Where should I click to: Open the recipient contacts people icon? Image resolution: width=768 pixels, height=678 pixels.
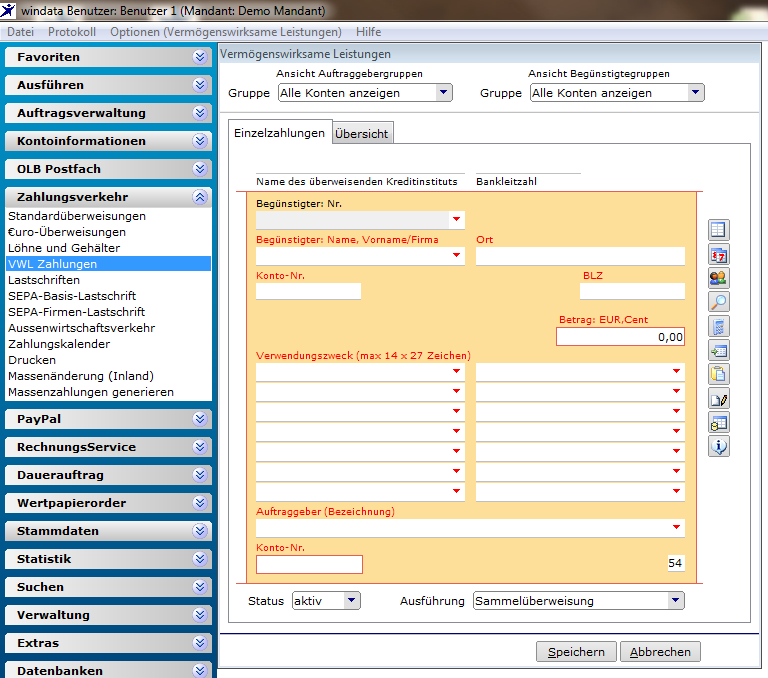coord(719,278)
